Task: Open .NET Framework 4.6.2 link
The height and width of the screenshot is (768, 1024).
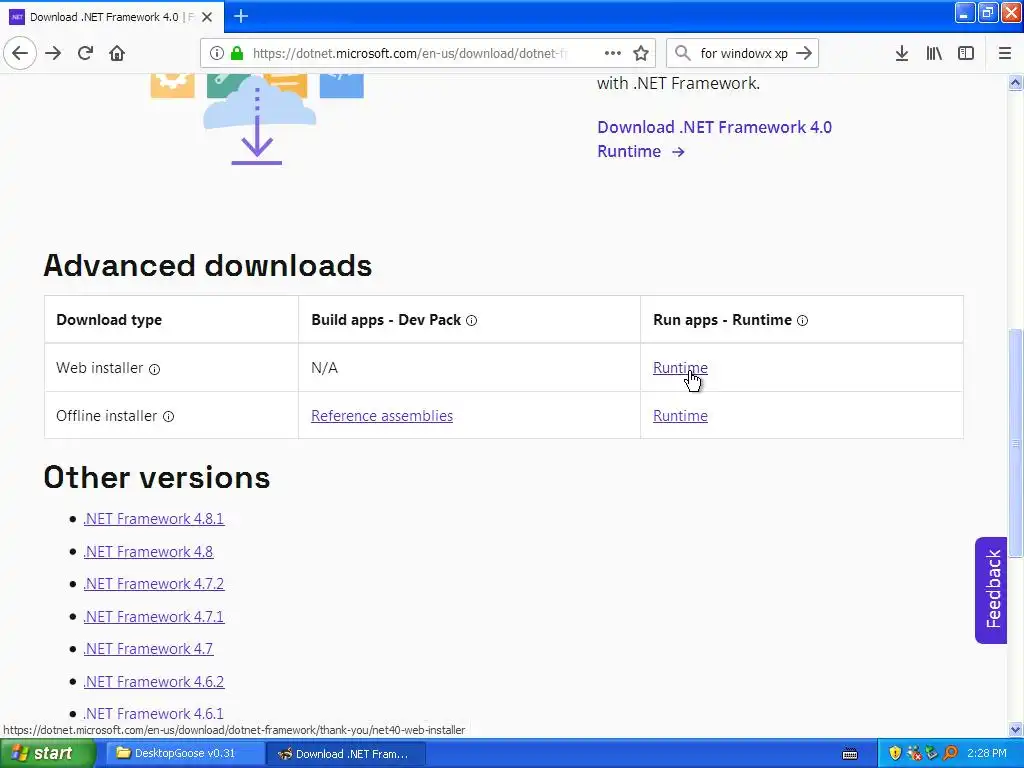Action: point(153,681)
